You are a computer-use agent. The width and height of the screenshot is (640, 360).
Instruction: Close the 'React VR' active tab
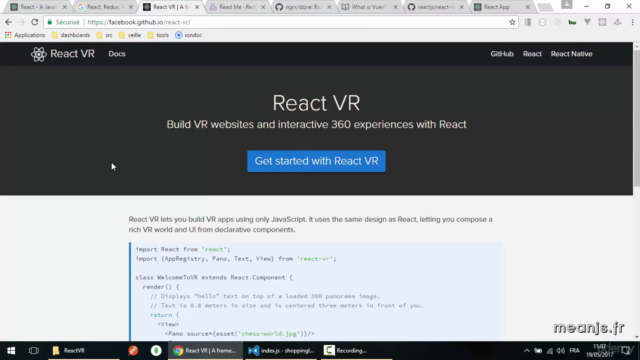197,7
